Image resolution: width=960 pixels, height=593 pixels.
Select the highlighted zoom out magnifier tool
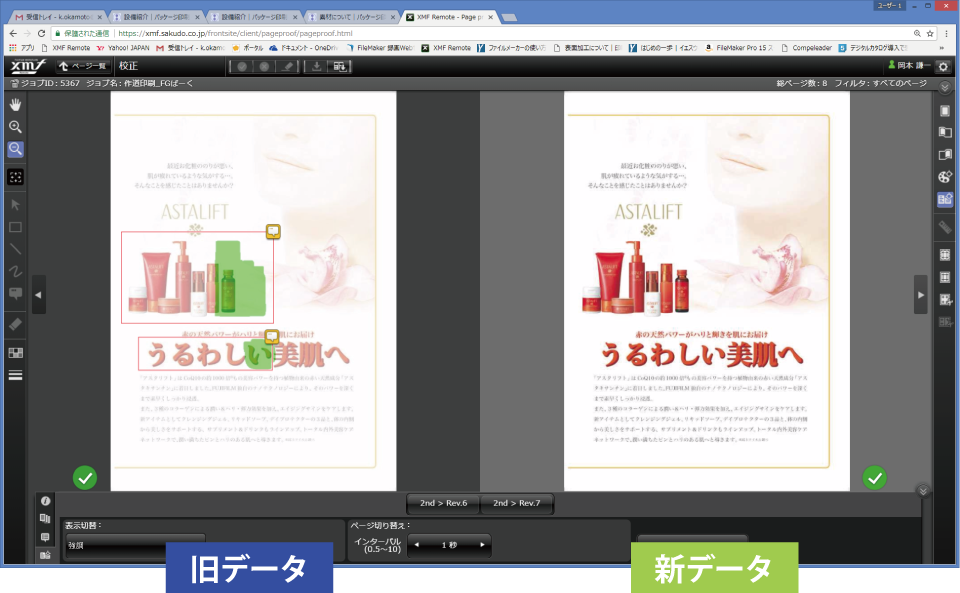[x=15, y=149]
